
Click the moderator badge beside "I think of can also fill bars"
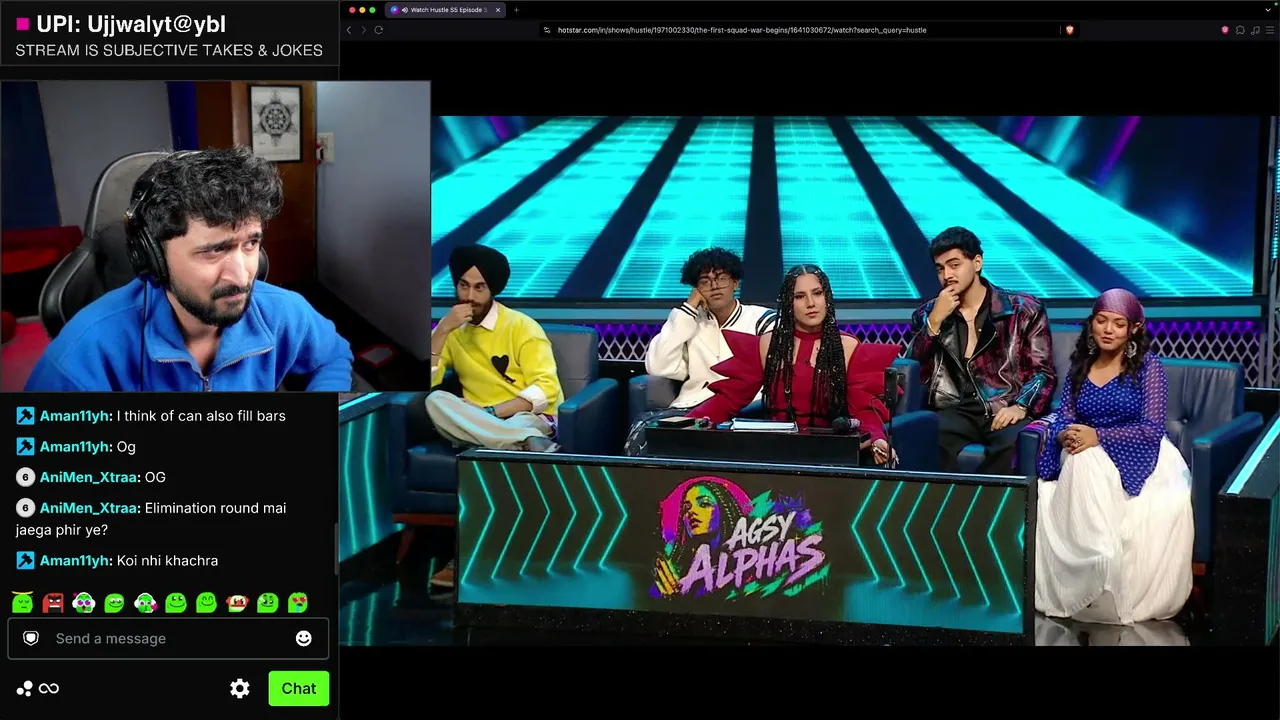click(x=25, y=416)
